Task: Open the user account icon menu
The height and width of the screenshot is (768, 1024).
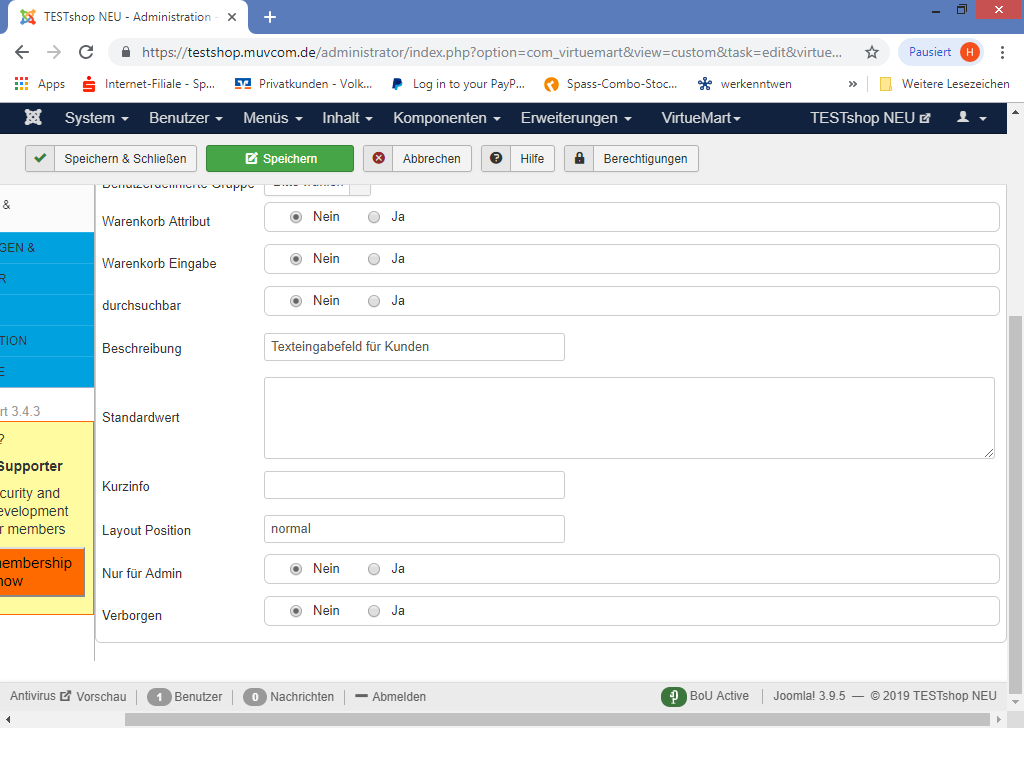Action: point(970,118)
